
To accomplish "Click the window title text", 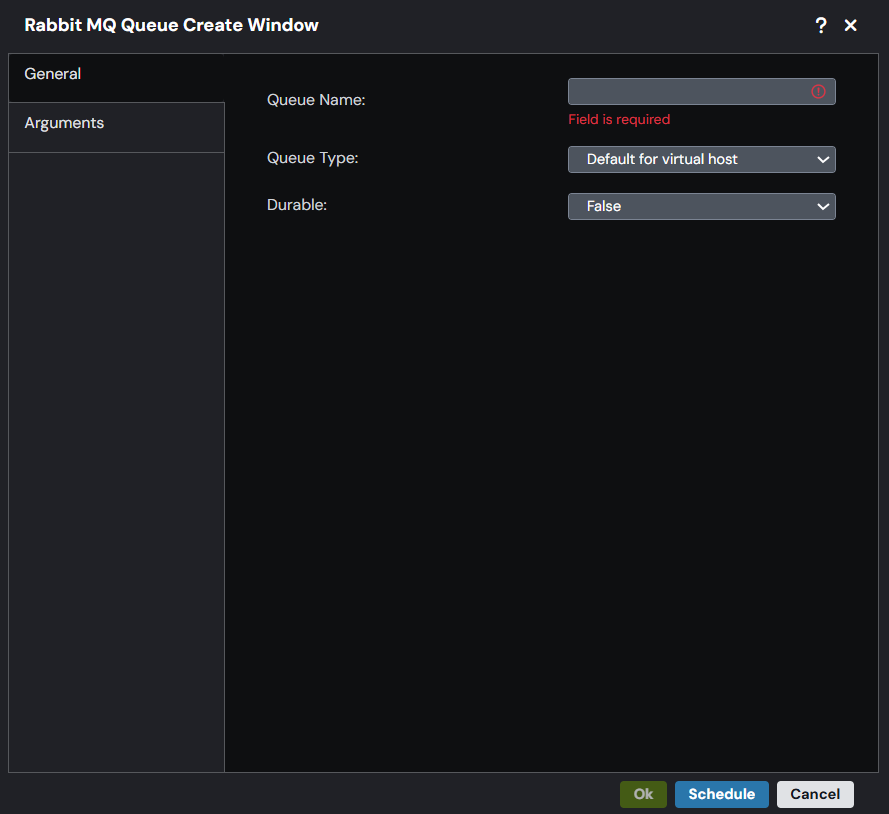I will tap(171, 25).
